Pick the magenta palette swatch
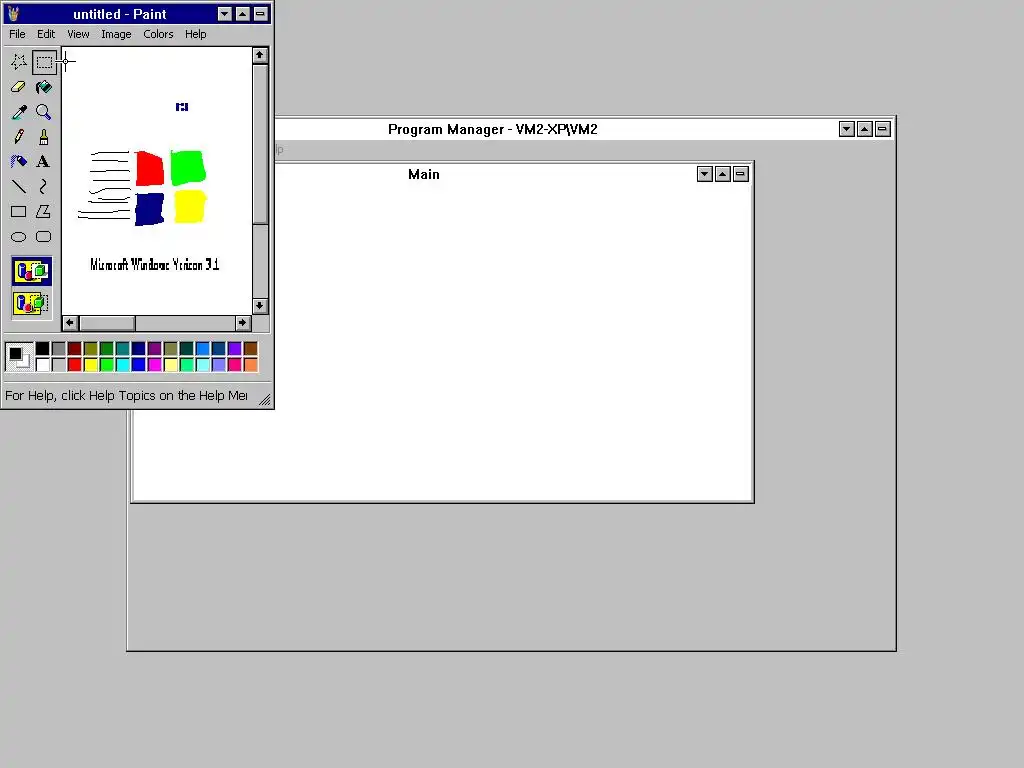Viewport: 1024px width, 768px height. point(155,364)
